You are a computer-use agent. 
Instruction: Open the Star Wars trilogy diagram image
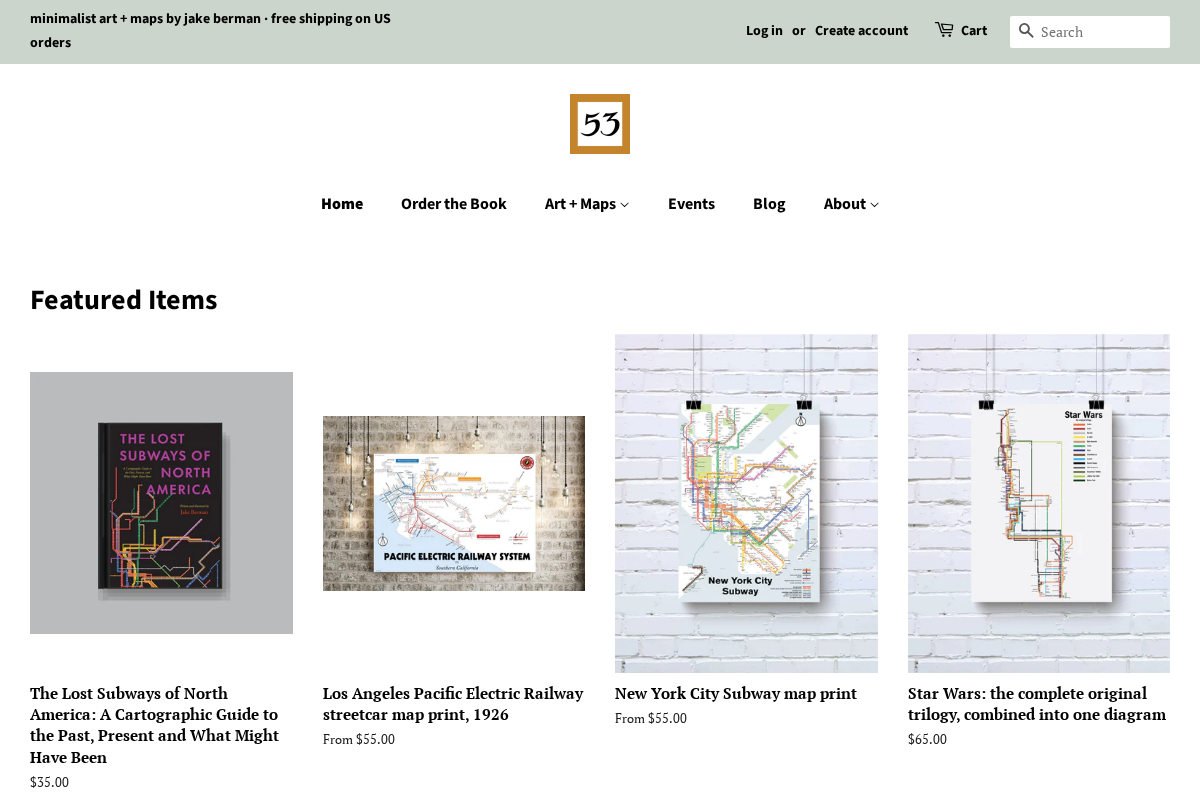click(1038, 503)
